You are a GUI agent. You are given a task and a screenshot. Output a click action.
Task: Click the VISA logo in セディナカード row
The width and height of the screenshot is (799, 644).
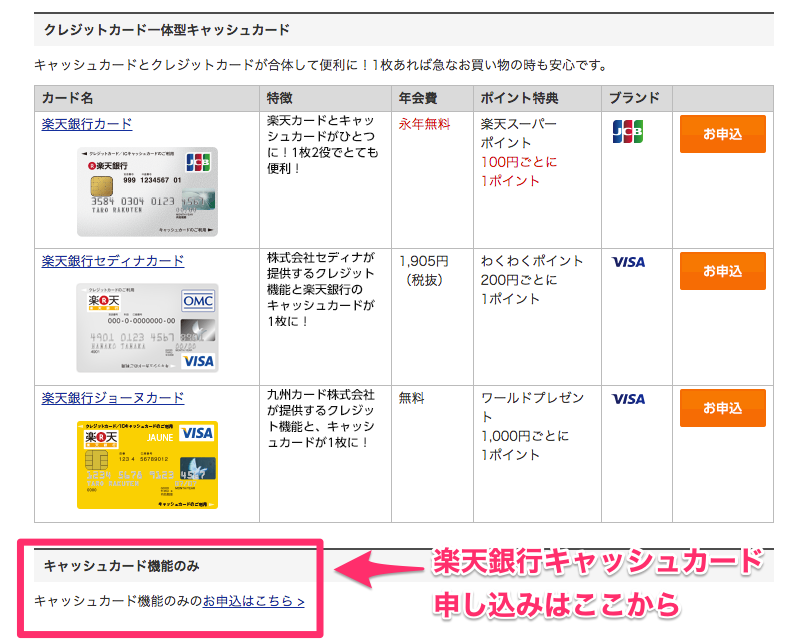(x=629, y=262)
